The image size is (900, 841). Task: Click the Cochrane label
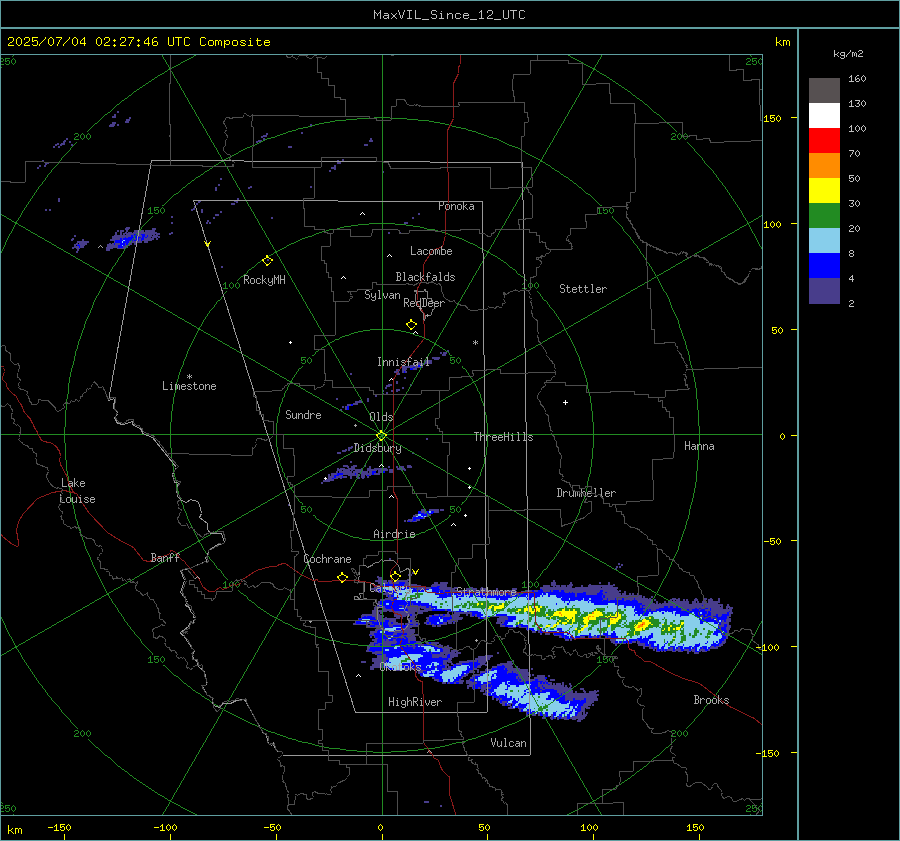(327, 559)
